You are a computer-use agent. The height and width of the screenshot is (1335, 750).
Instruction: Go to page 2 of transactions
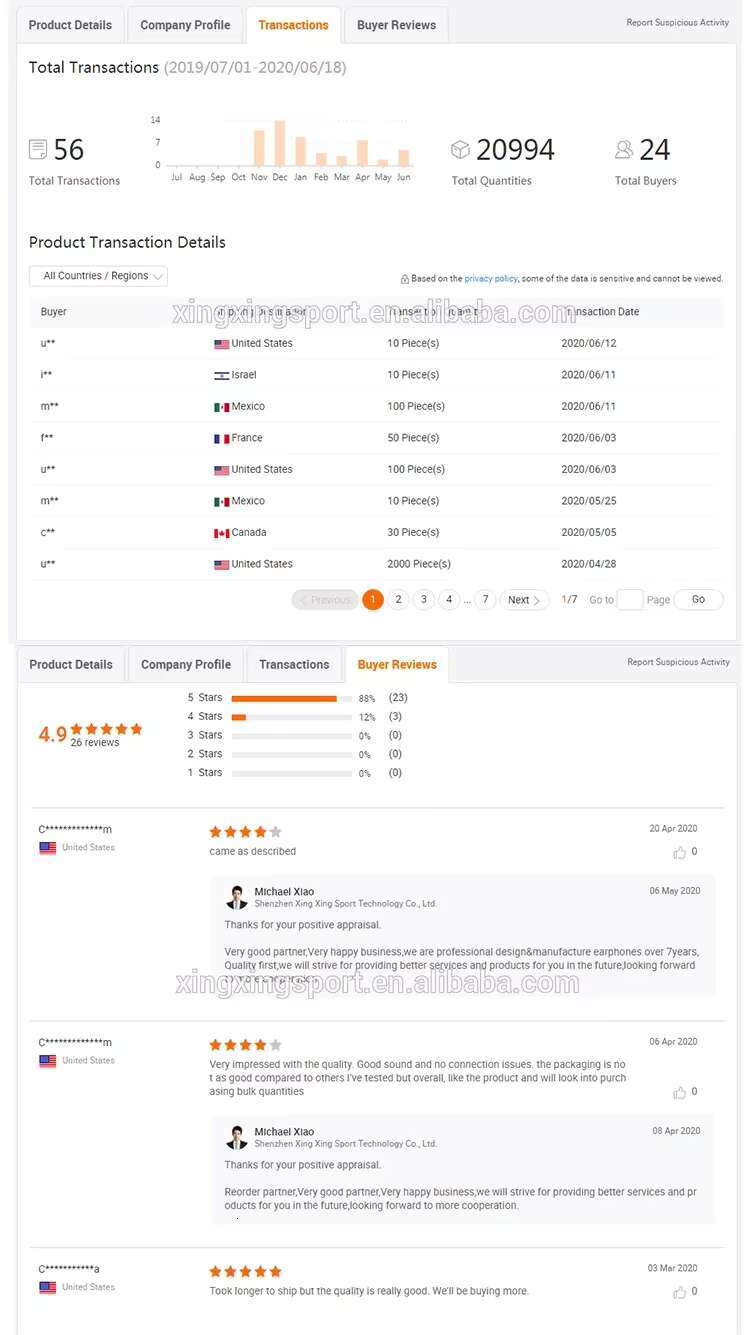398,600
